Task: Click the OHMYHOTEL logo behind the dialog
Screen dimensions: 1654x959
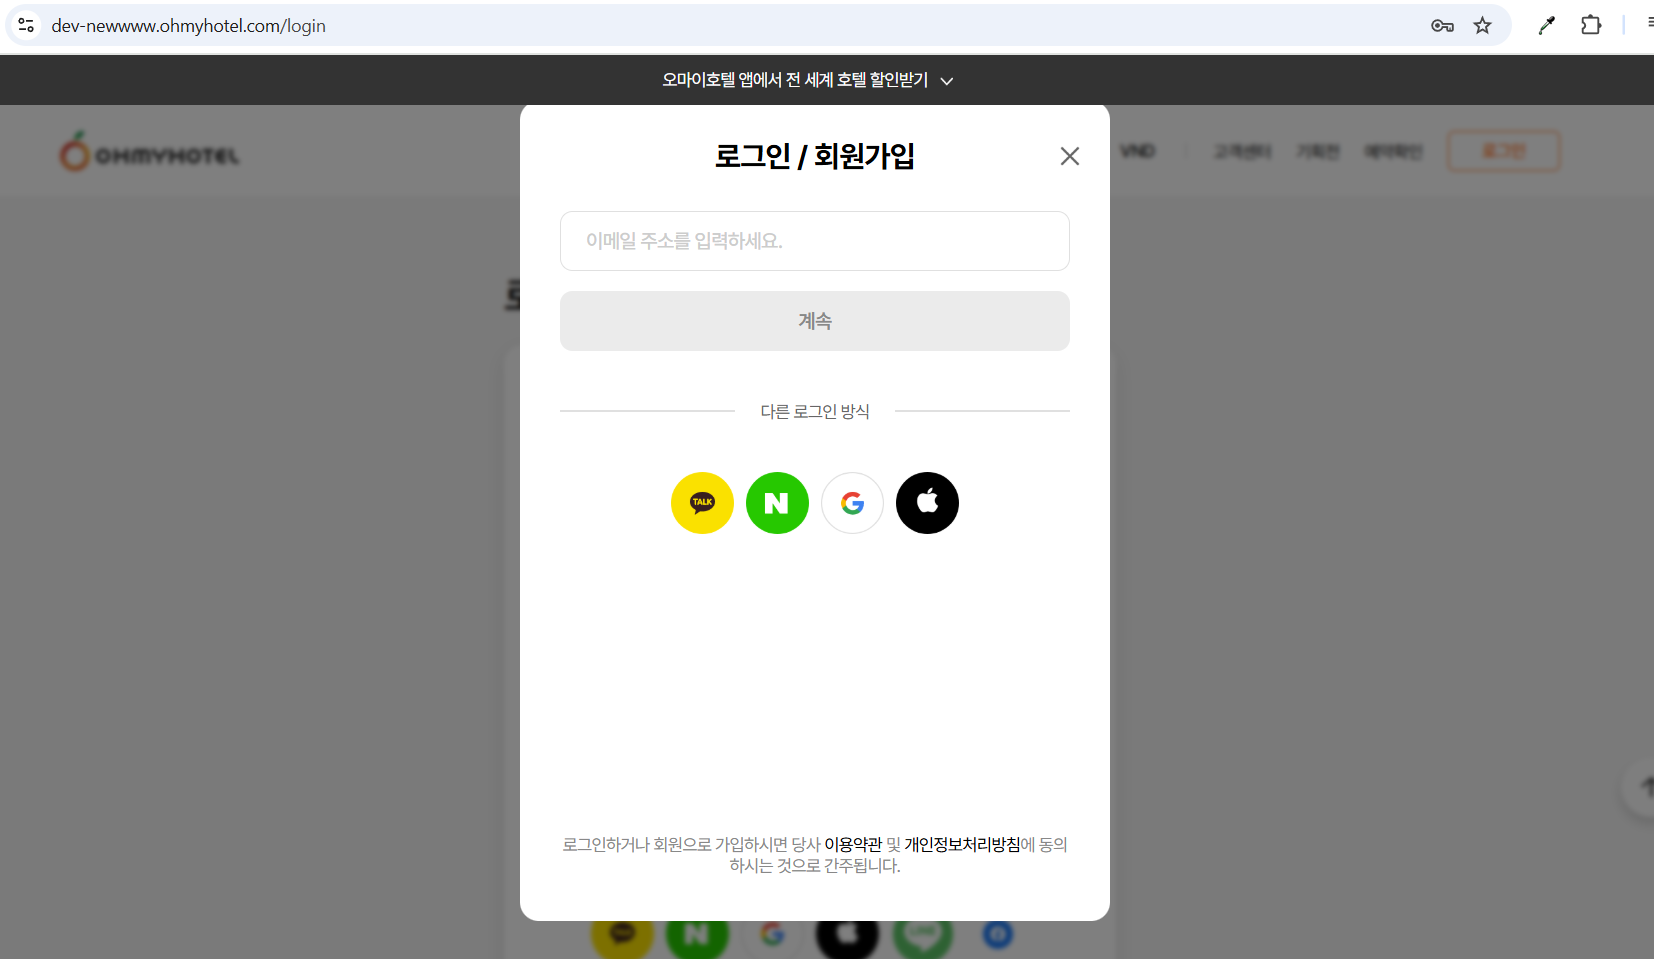Action: coord(149,152)
